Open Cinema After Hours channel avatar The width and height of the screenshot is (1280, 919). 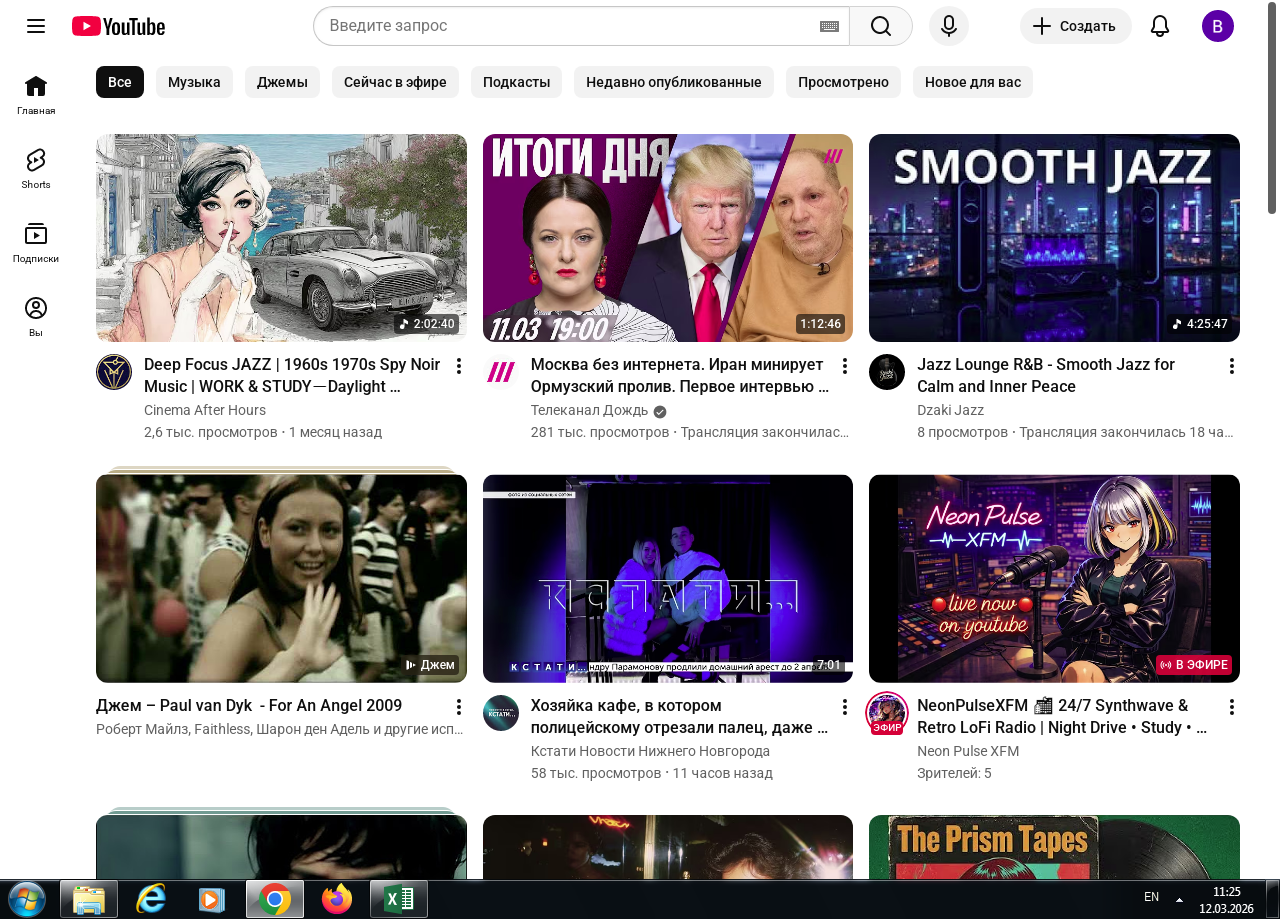click(114, 372)
